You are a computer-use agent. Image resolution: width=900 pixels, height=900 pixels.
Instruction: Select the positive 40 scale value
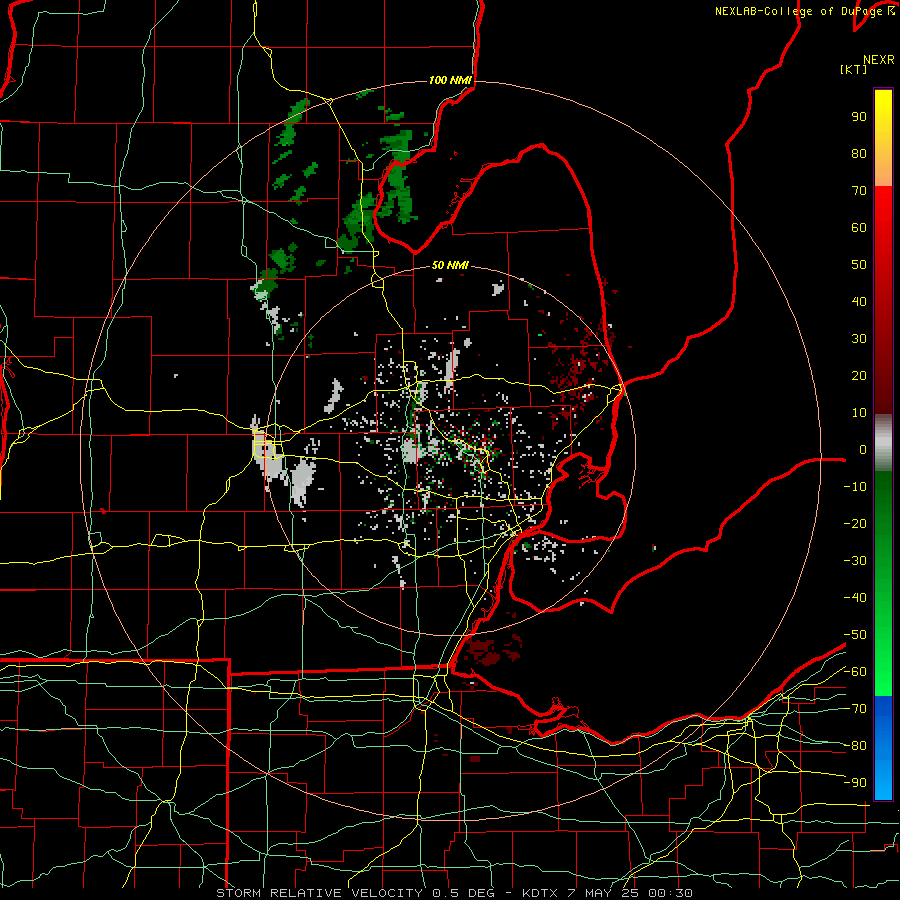[859, 302]
